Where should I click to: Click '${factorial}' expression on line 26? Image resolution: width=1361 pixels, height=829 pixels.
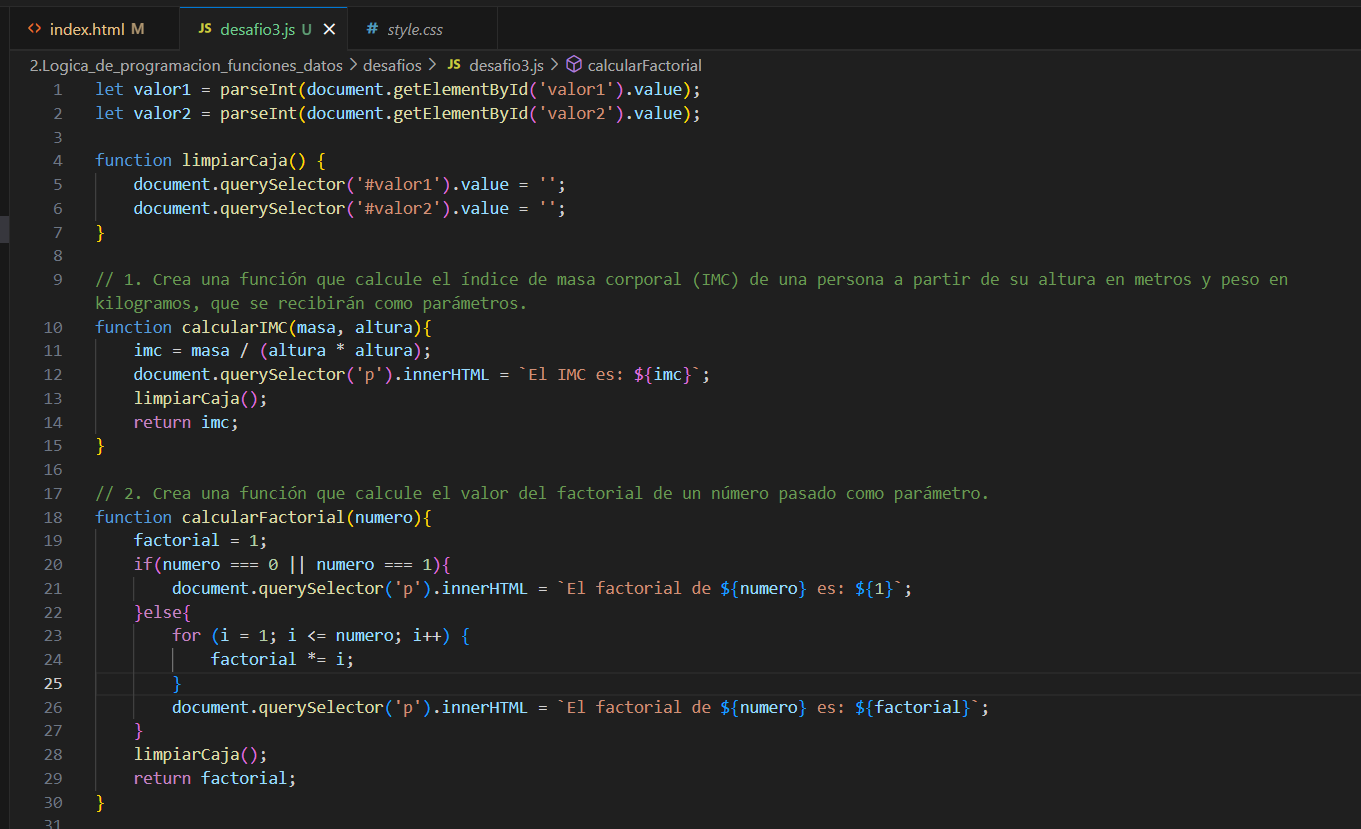914,707
